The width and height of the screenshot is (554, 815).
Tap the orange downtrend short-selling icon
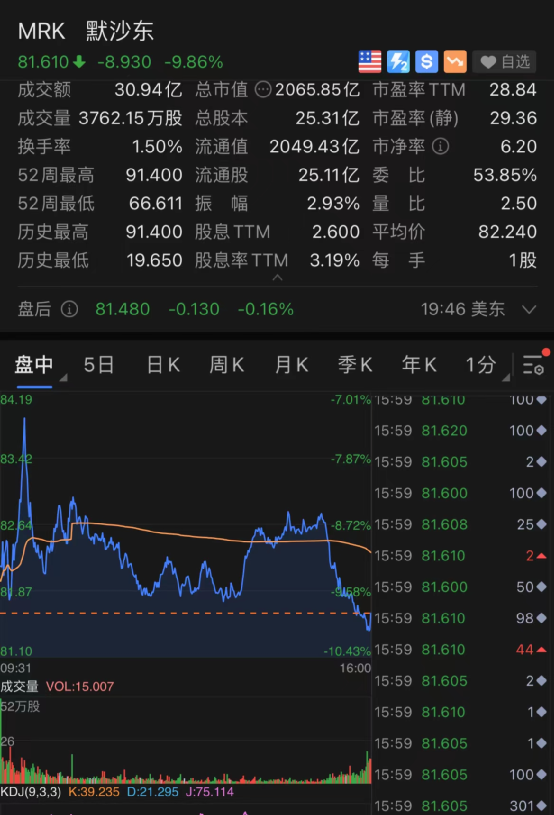pyautogui.click(x=455, y=62)
